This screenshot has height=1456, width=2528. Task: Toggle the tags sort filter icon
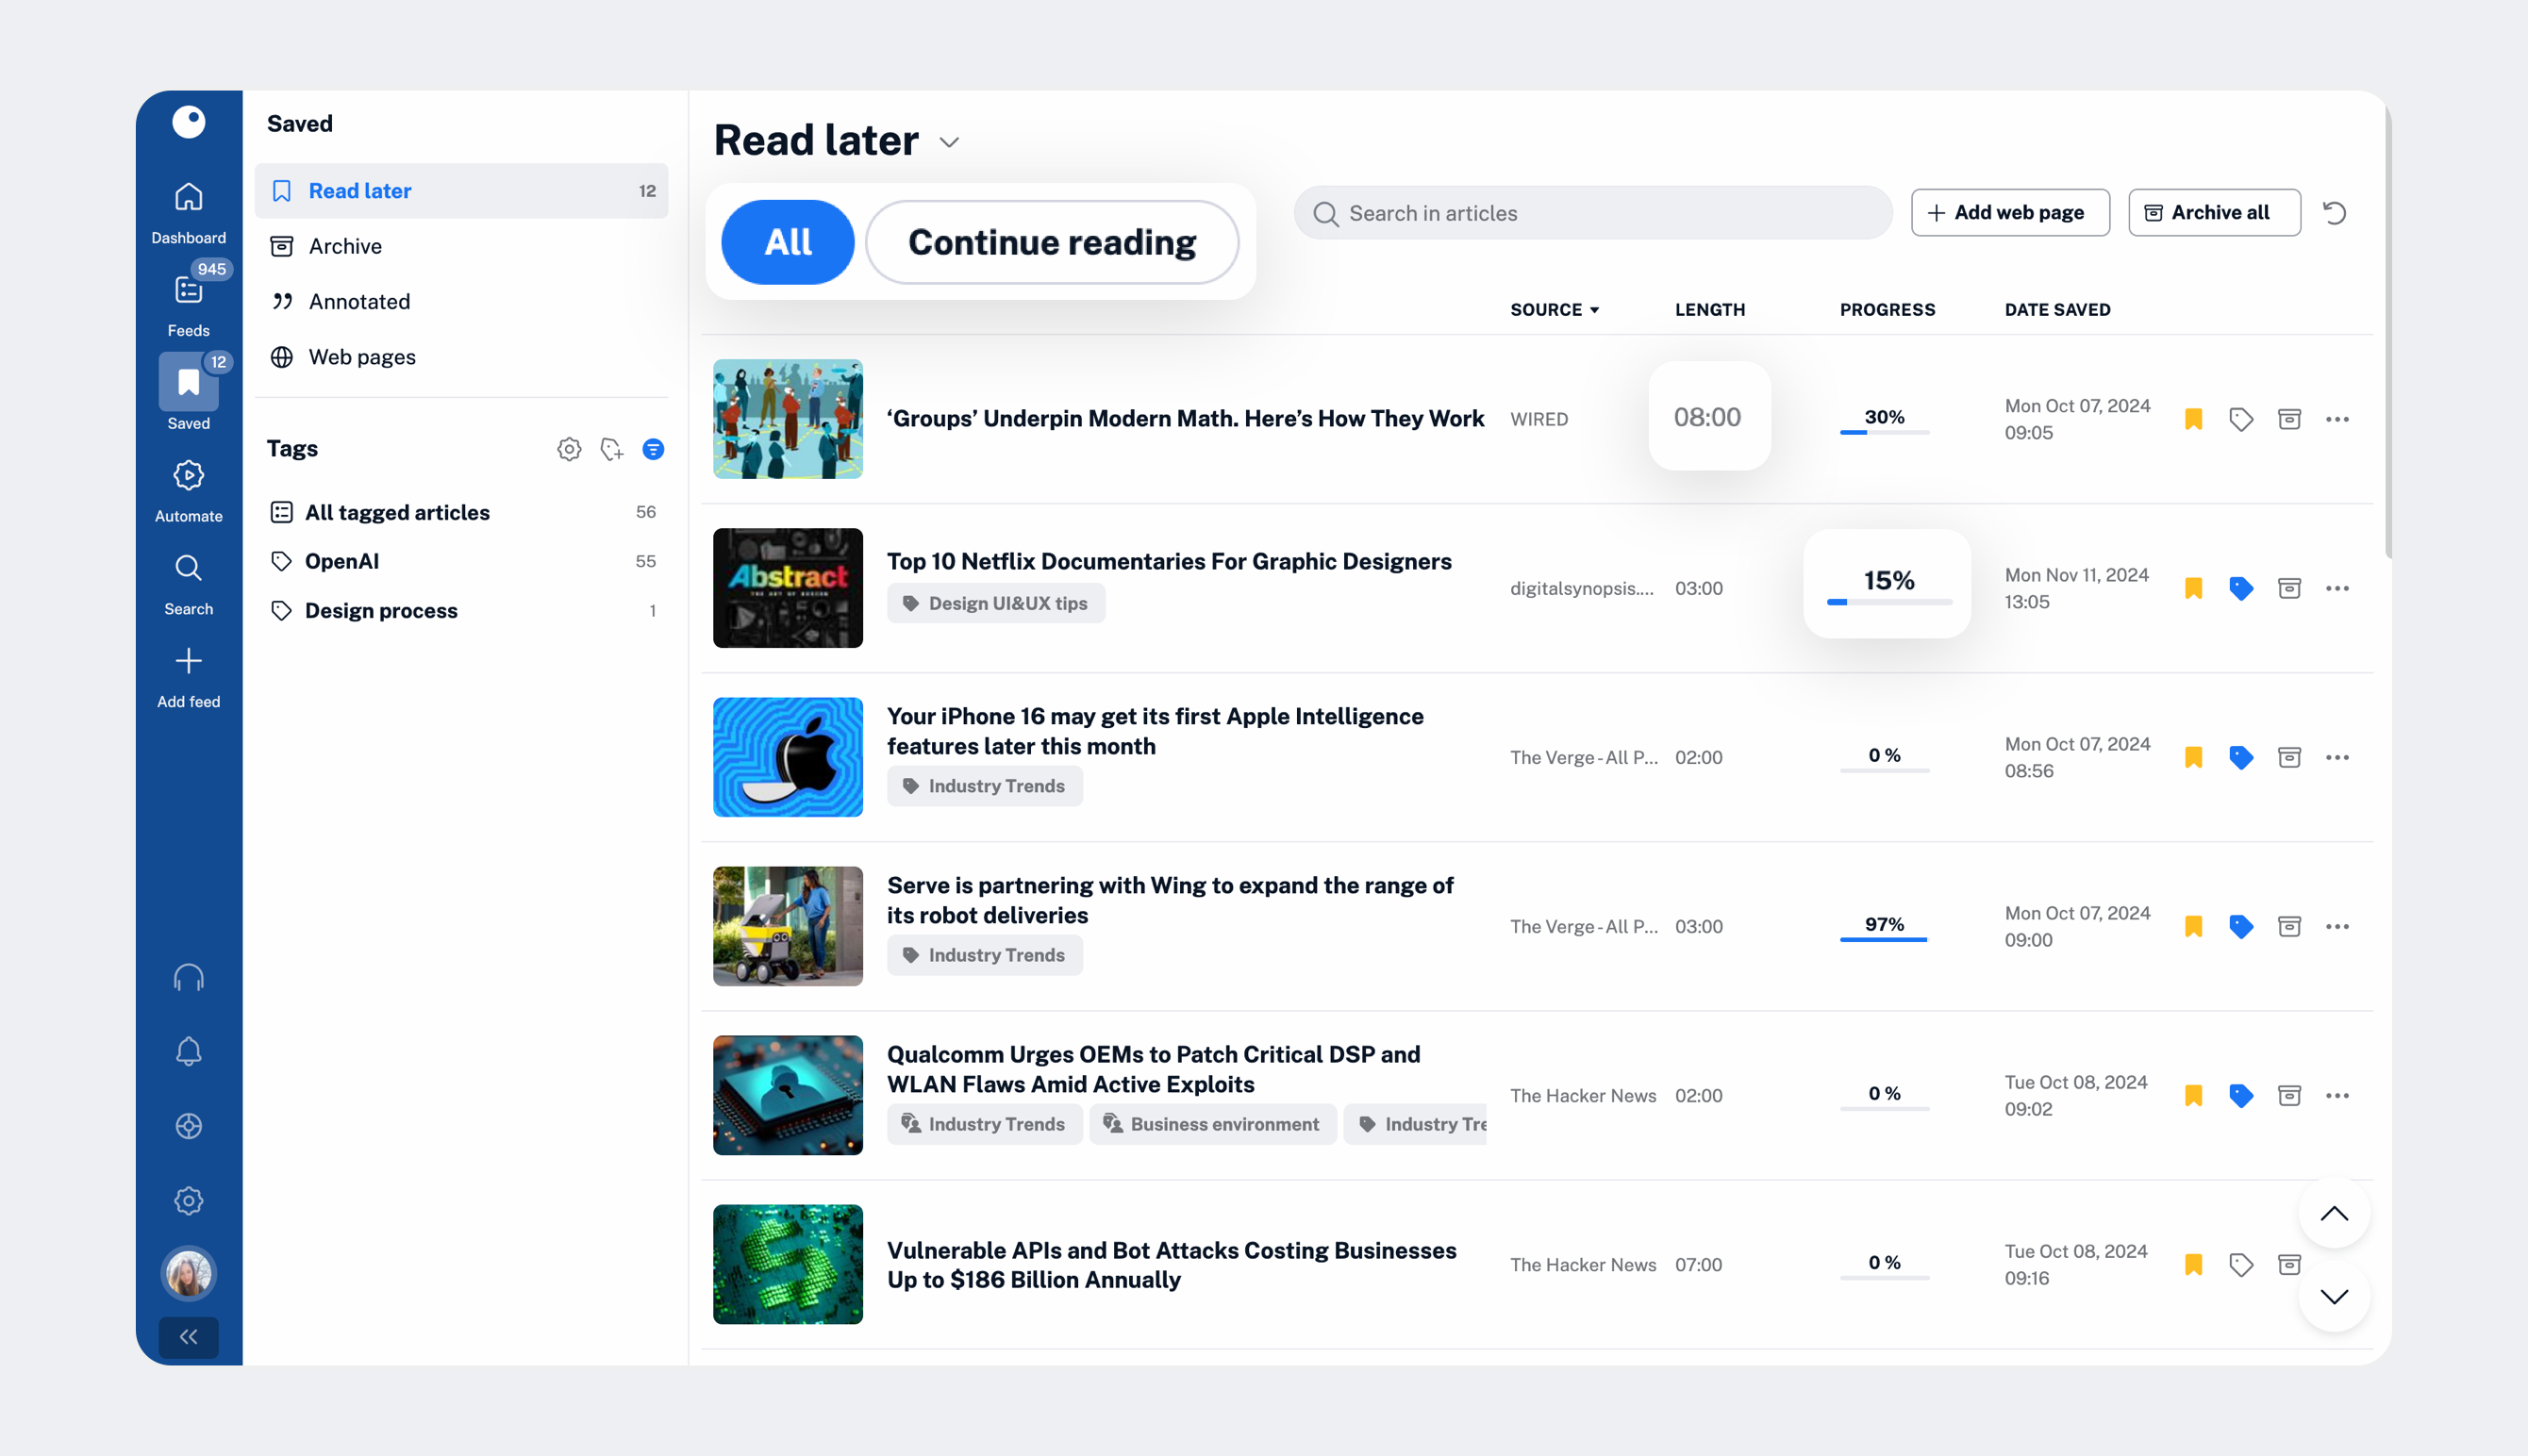(x=653, y=449)
